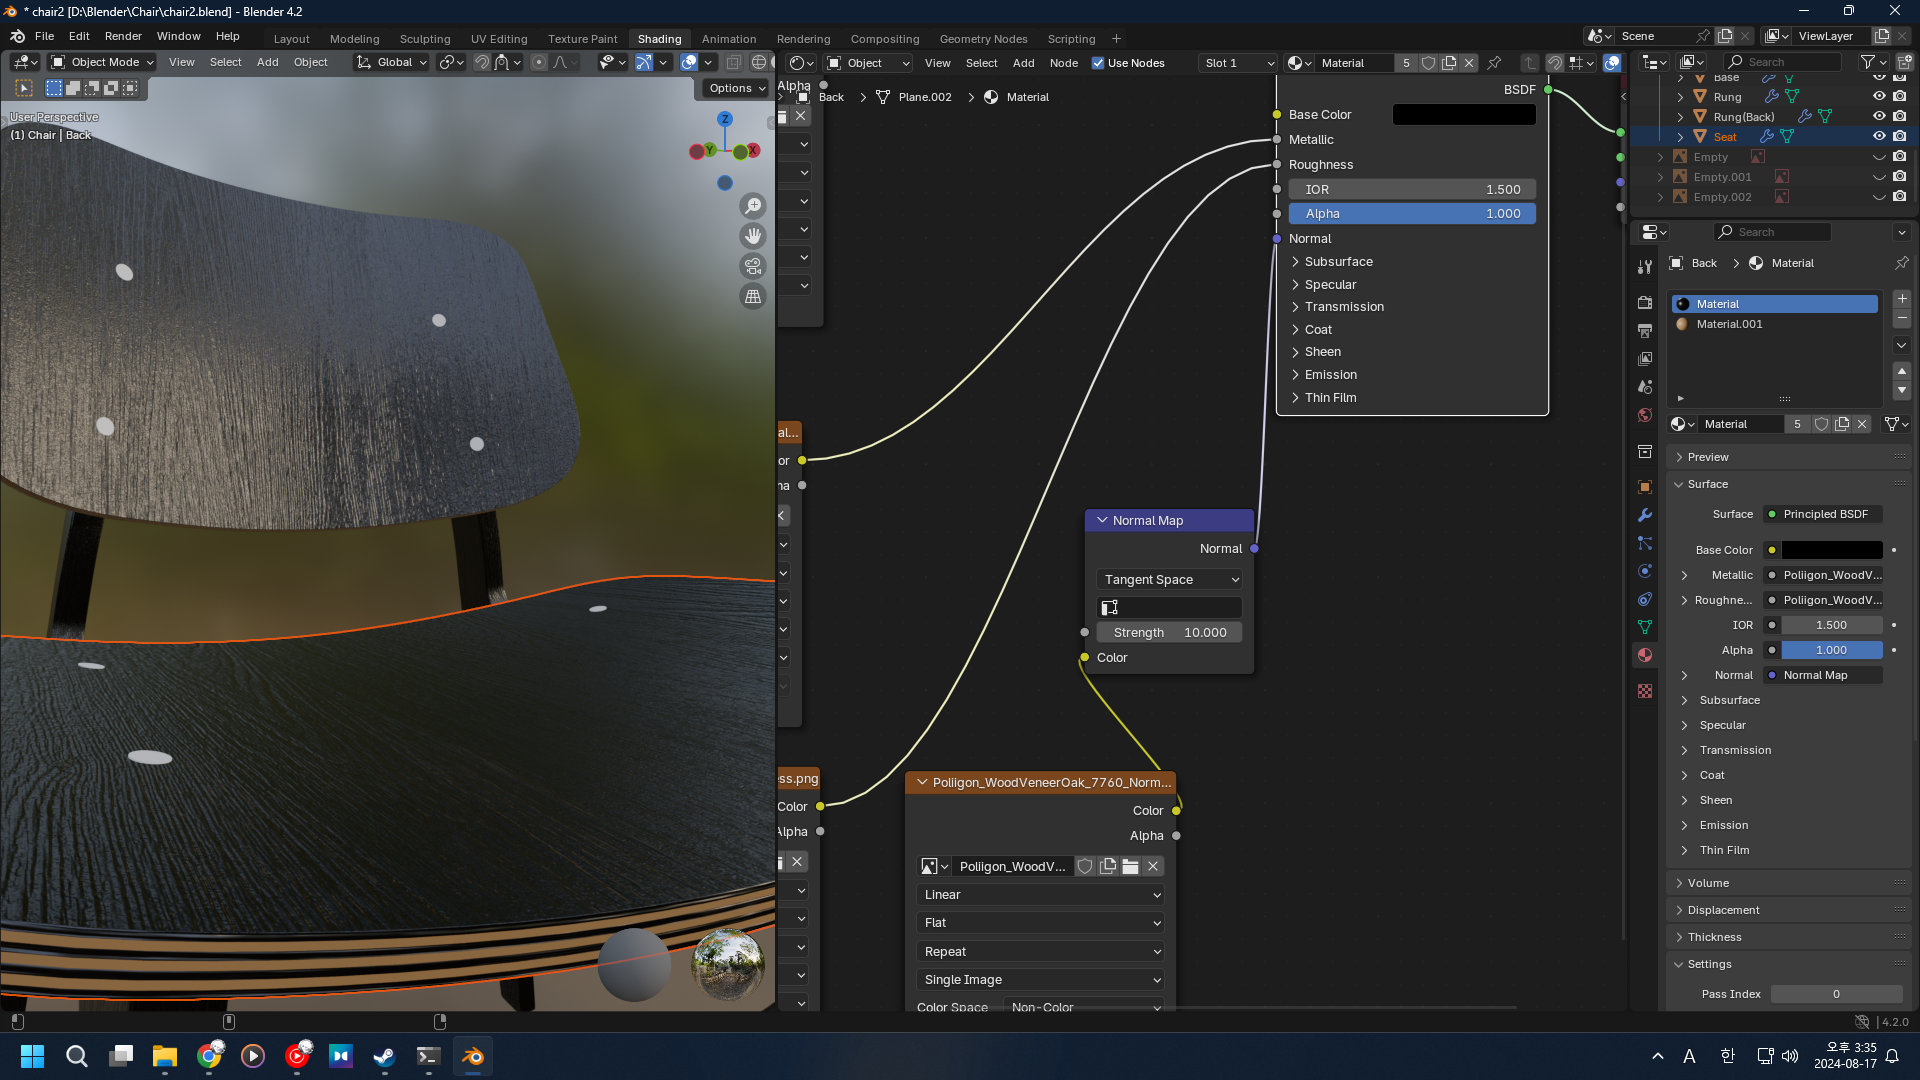This screenshot has width=1920, height=1080.
Task: Open the Tool properties tab
Action: [x=1645, y=267]
